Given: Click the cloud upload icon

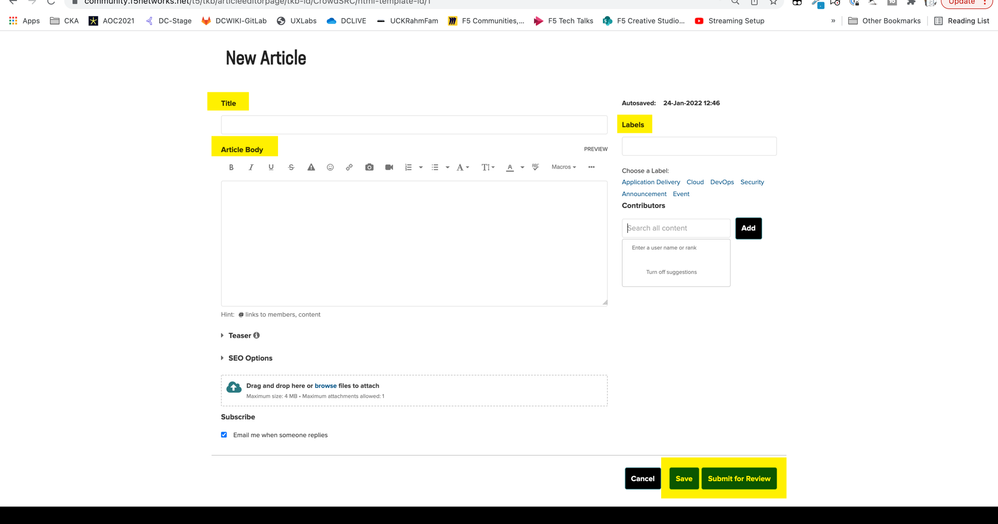Looking at the screenshot, I should click(234, 387).
